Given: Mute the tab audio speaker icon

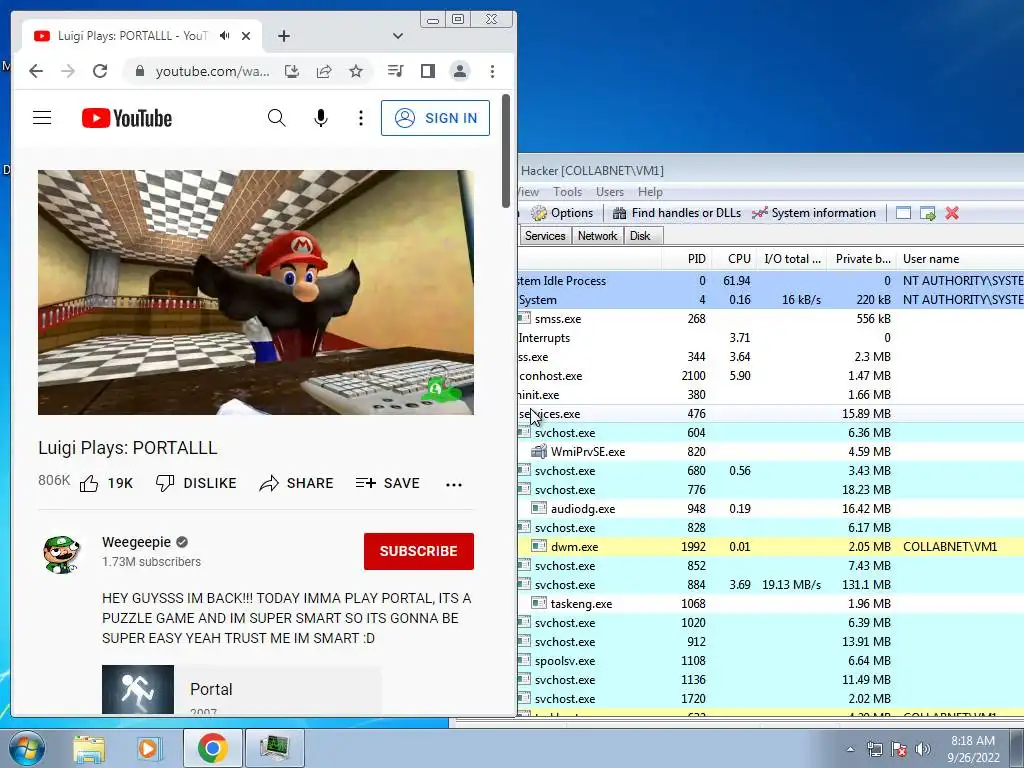Looking at the screenshot, I should click(x=225, y=36).
